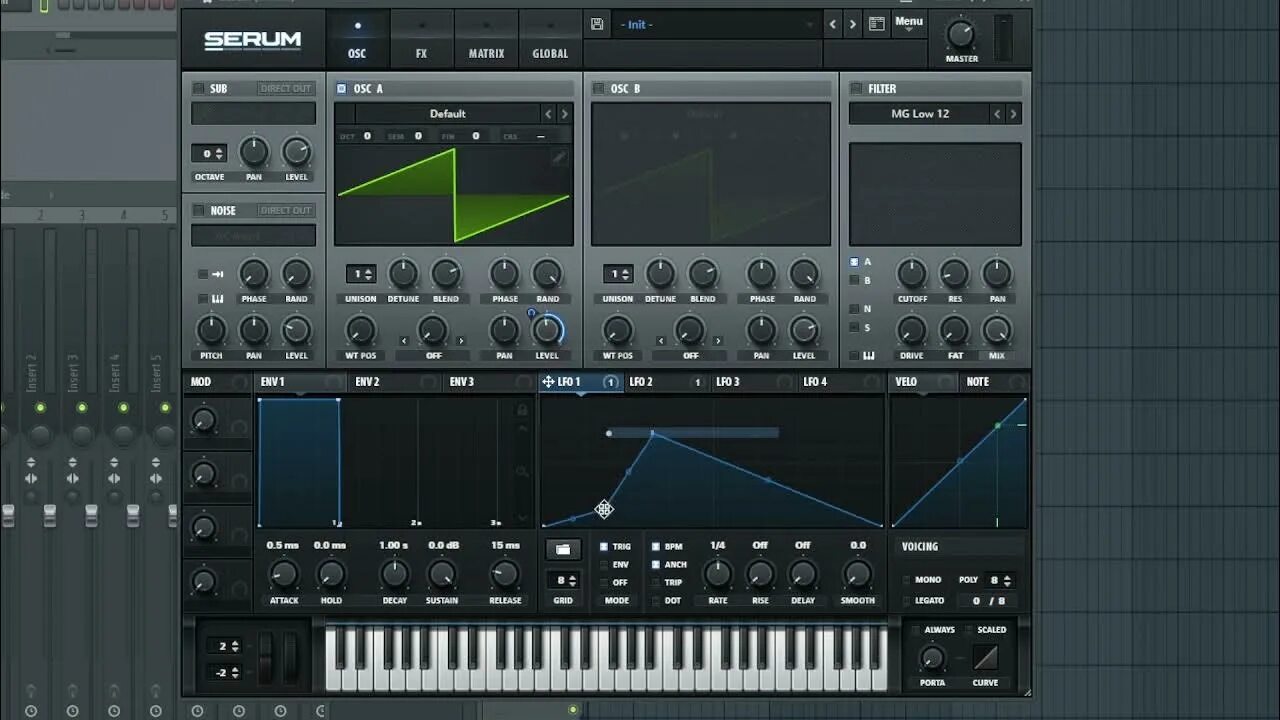Click the LFO 1 folder preset icon

pos(563,549)
